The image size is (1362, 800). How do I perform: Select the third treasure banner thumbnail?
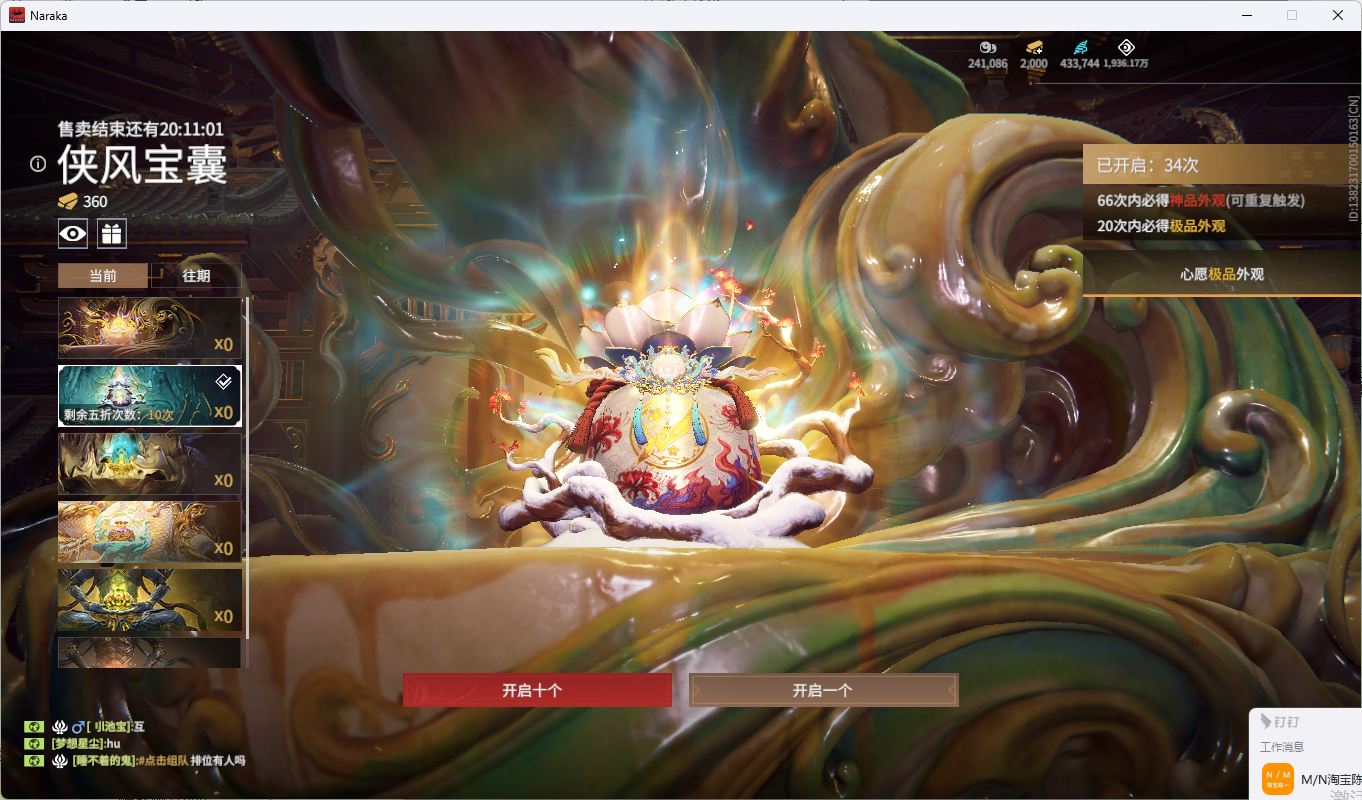150,463
